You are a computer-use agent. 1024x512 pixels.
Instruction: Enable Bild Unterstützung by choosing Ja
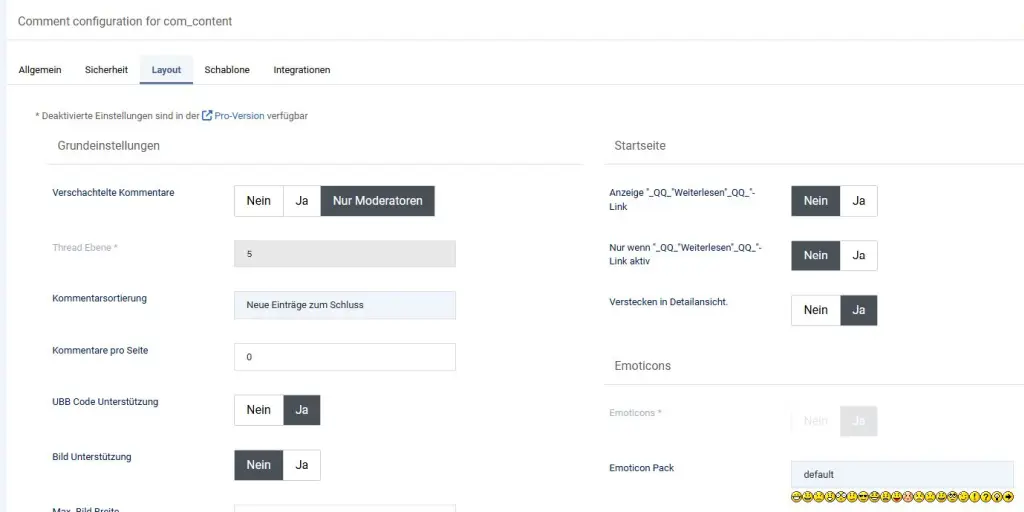(301, 465)
